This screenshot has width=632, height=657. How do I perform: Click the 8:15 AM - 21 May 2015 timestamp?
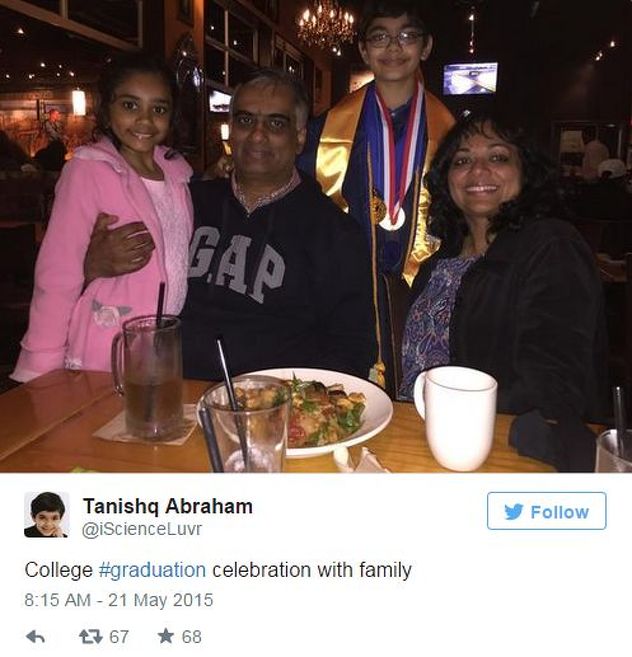[x=119, y=600]
